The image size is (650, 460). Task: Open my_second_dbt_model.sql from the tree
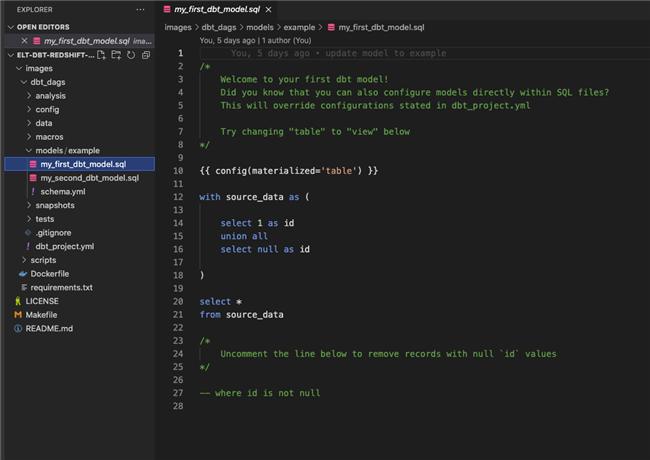click(89, 177)
